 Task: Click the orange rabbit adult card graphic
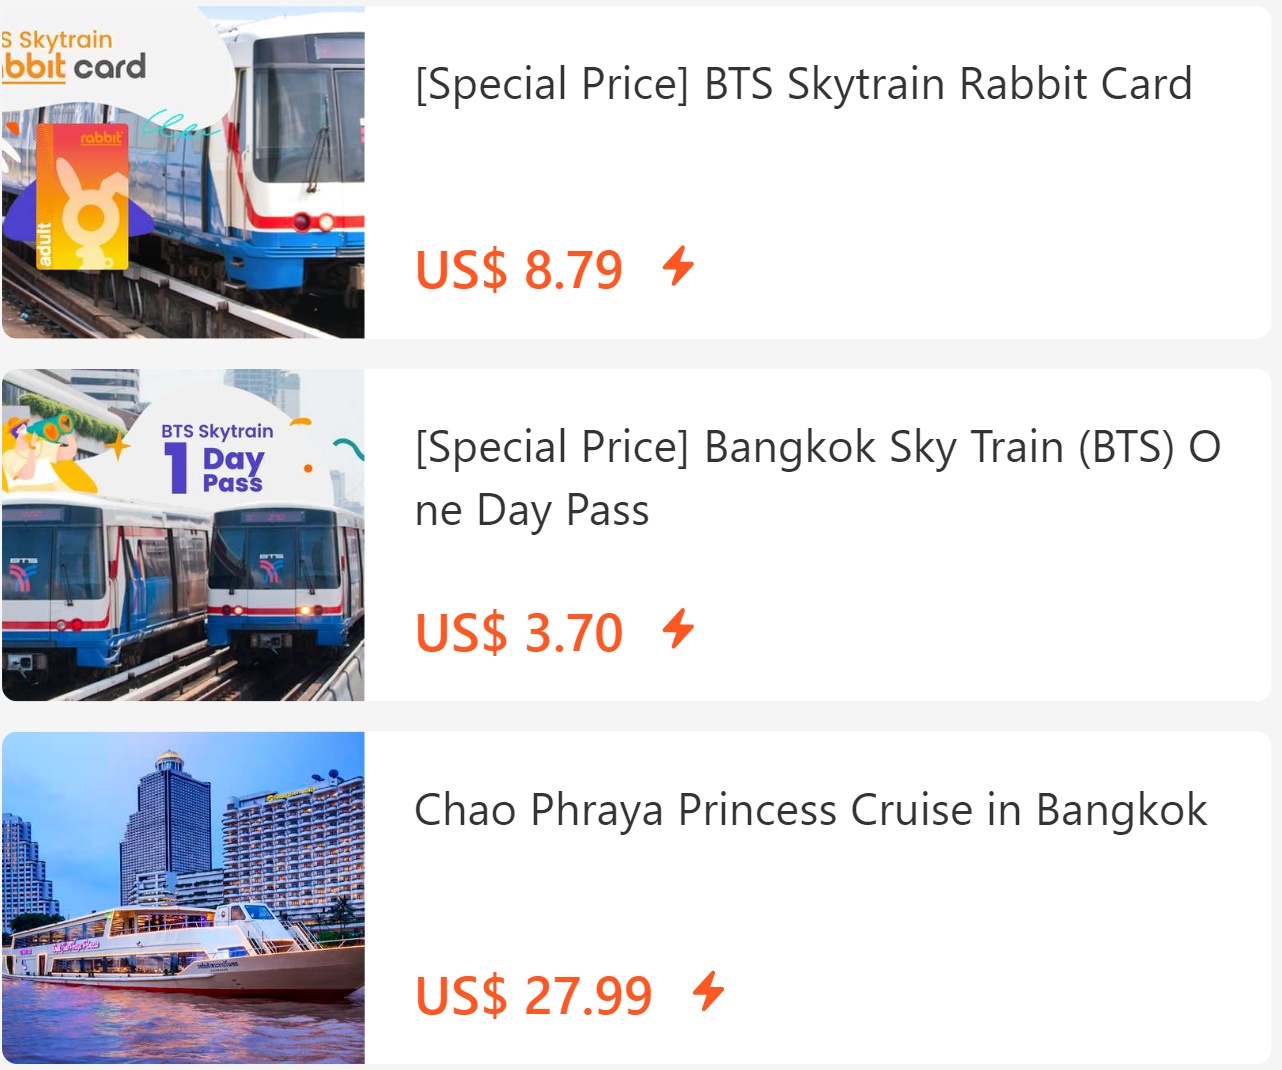coord(84,199)
